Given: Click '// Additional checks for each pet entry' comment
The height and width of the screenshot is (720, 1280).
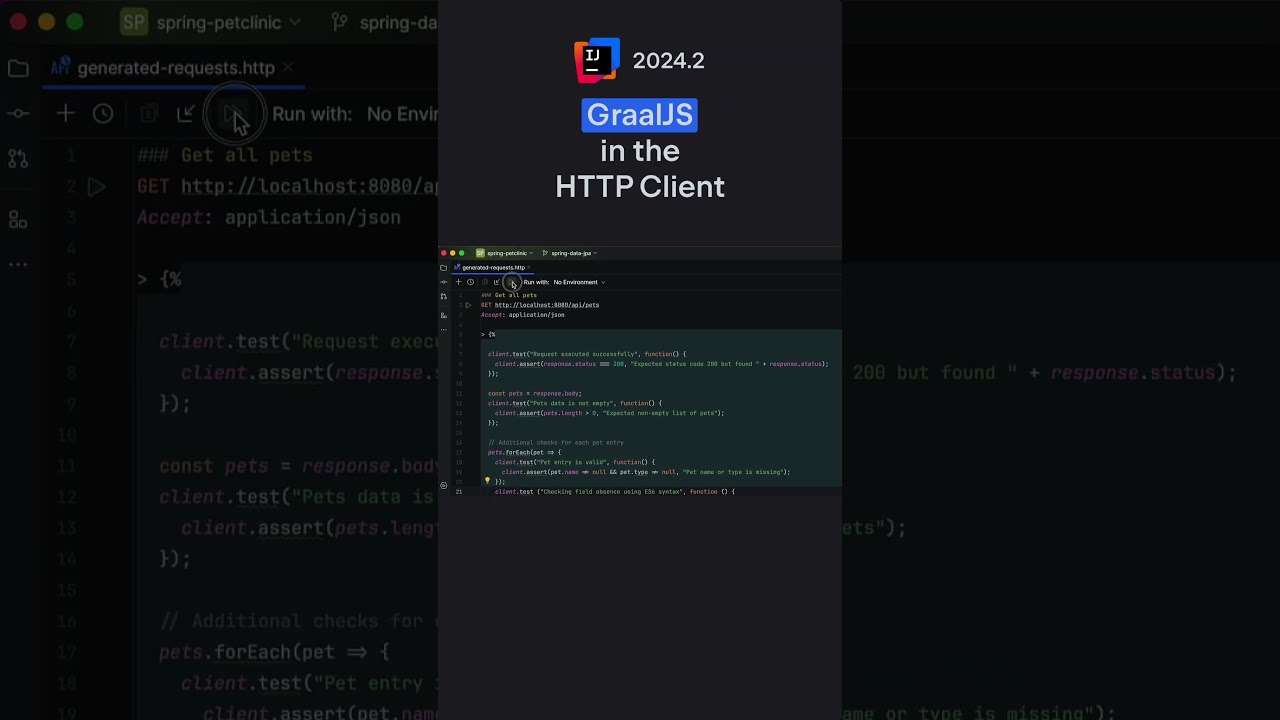Looking at the screenshot, I should (556, 442).
